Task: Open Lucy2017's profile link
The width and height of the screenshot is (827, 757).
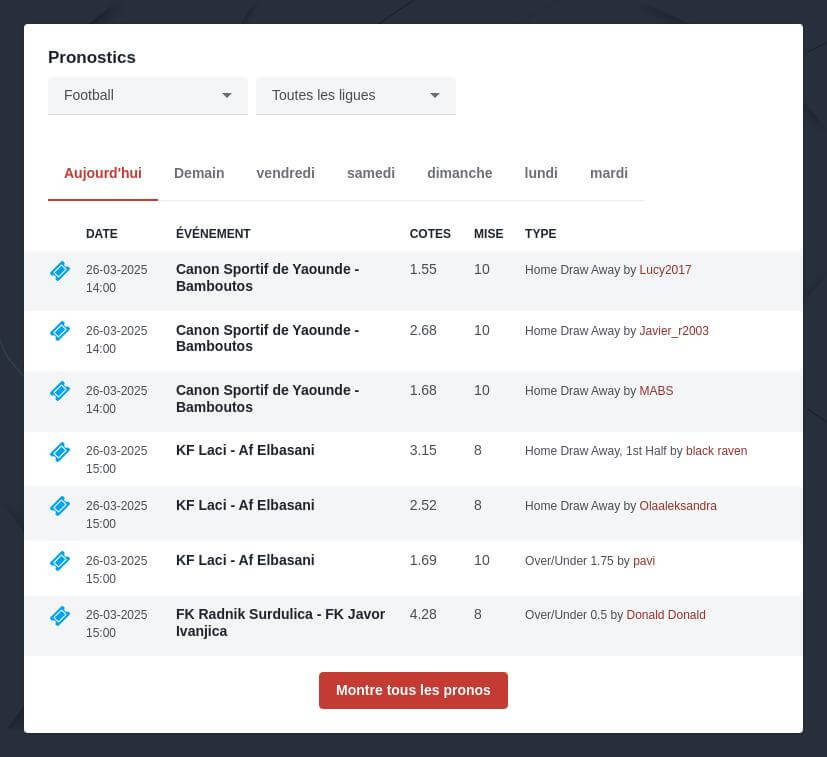Action: (665, 270)
